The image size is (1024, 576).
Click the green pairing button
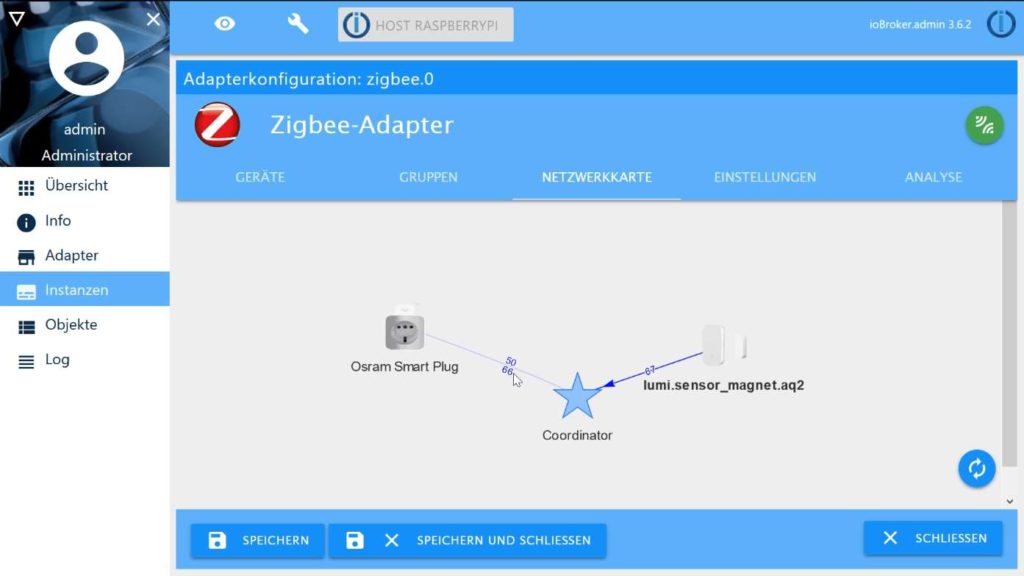click(x=984, y=125)
